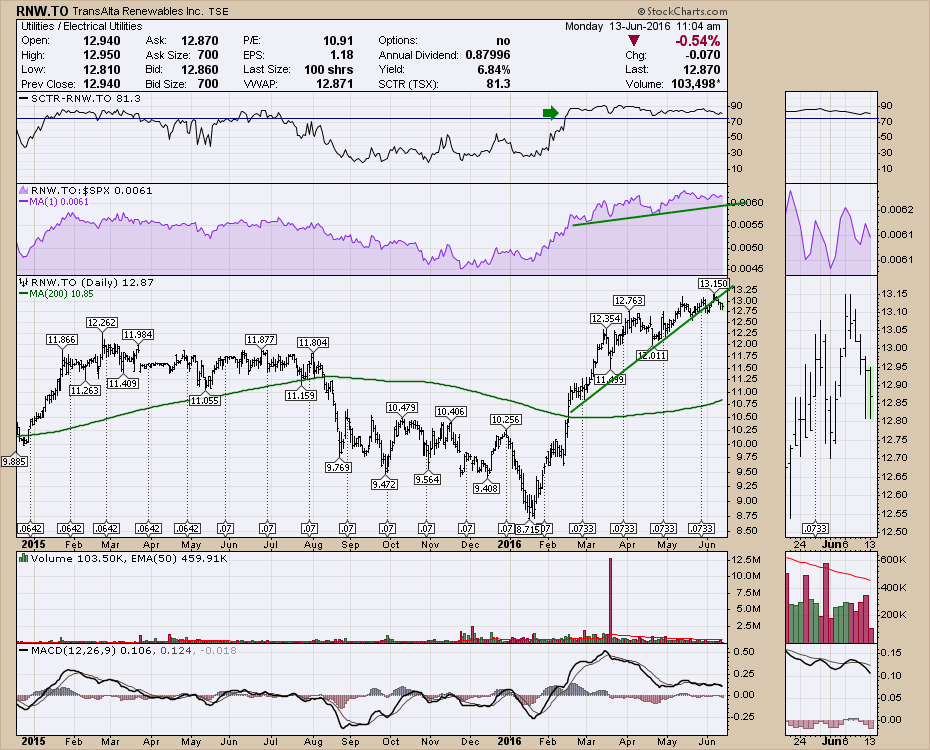This screenshot has width=930, height=750.
Task: Click the 11.159 low price label
Action: (x=301, y=395)
